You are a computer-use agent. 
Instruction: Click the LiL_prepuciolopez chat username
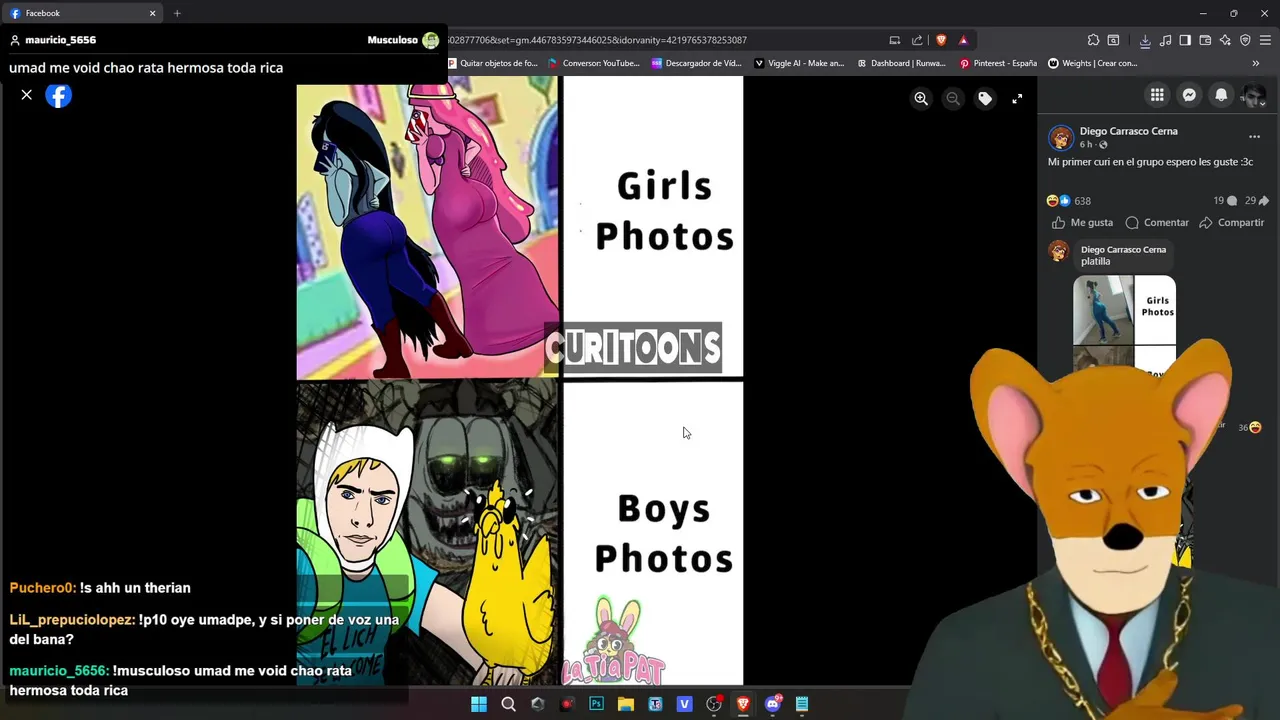tap(72, 620)
